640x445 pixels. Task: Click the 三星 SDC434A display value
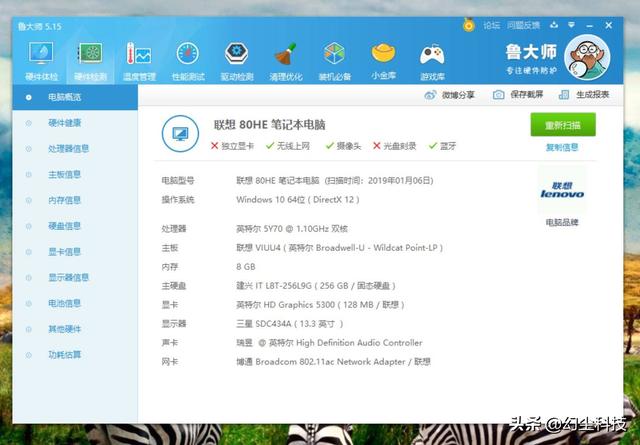(x=289, y=324)
